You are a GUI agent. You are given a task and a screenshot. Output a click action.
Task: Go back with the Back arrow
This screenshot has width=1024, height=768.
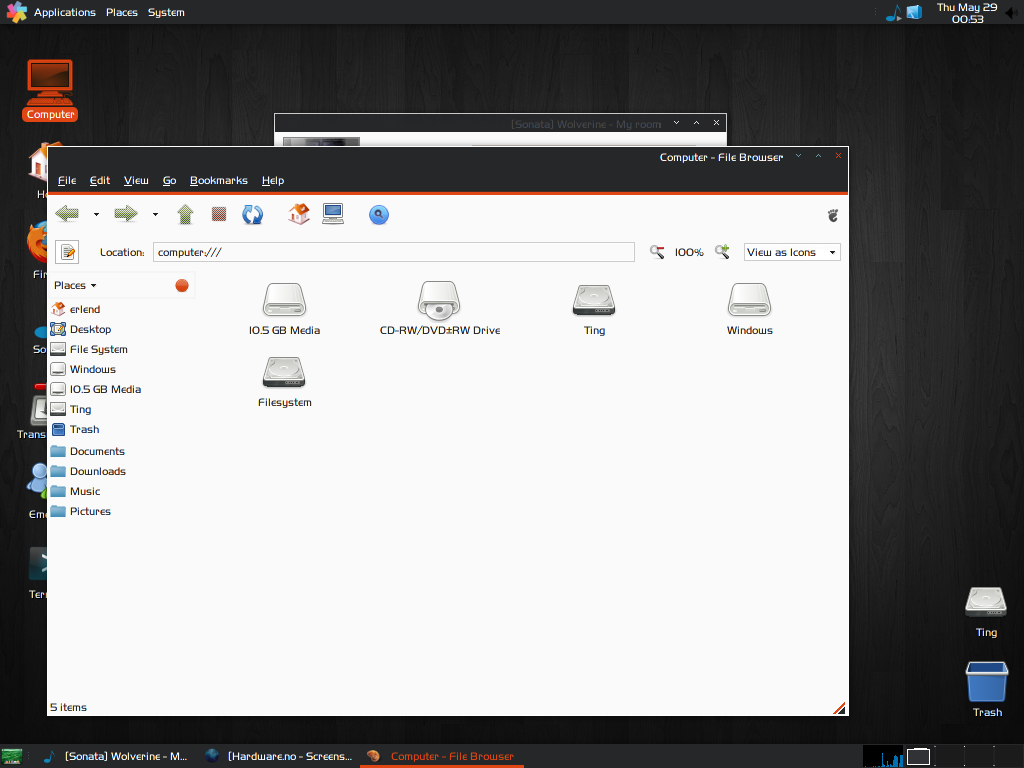tap(67, 214)
